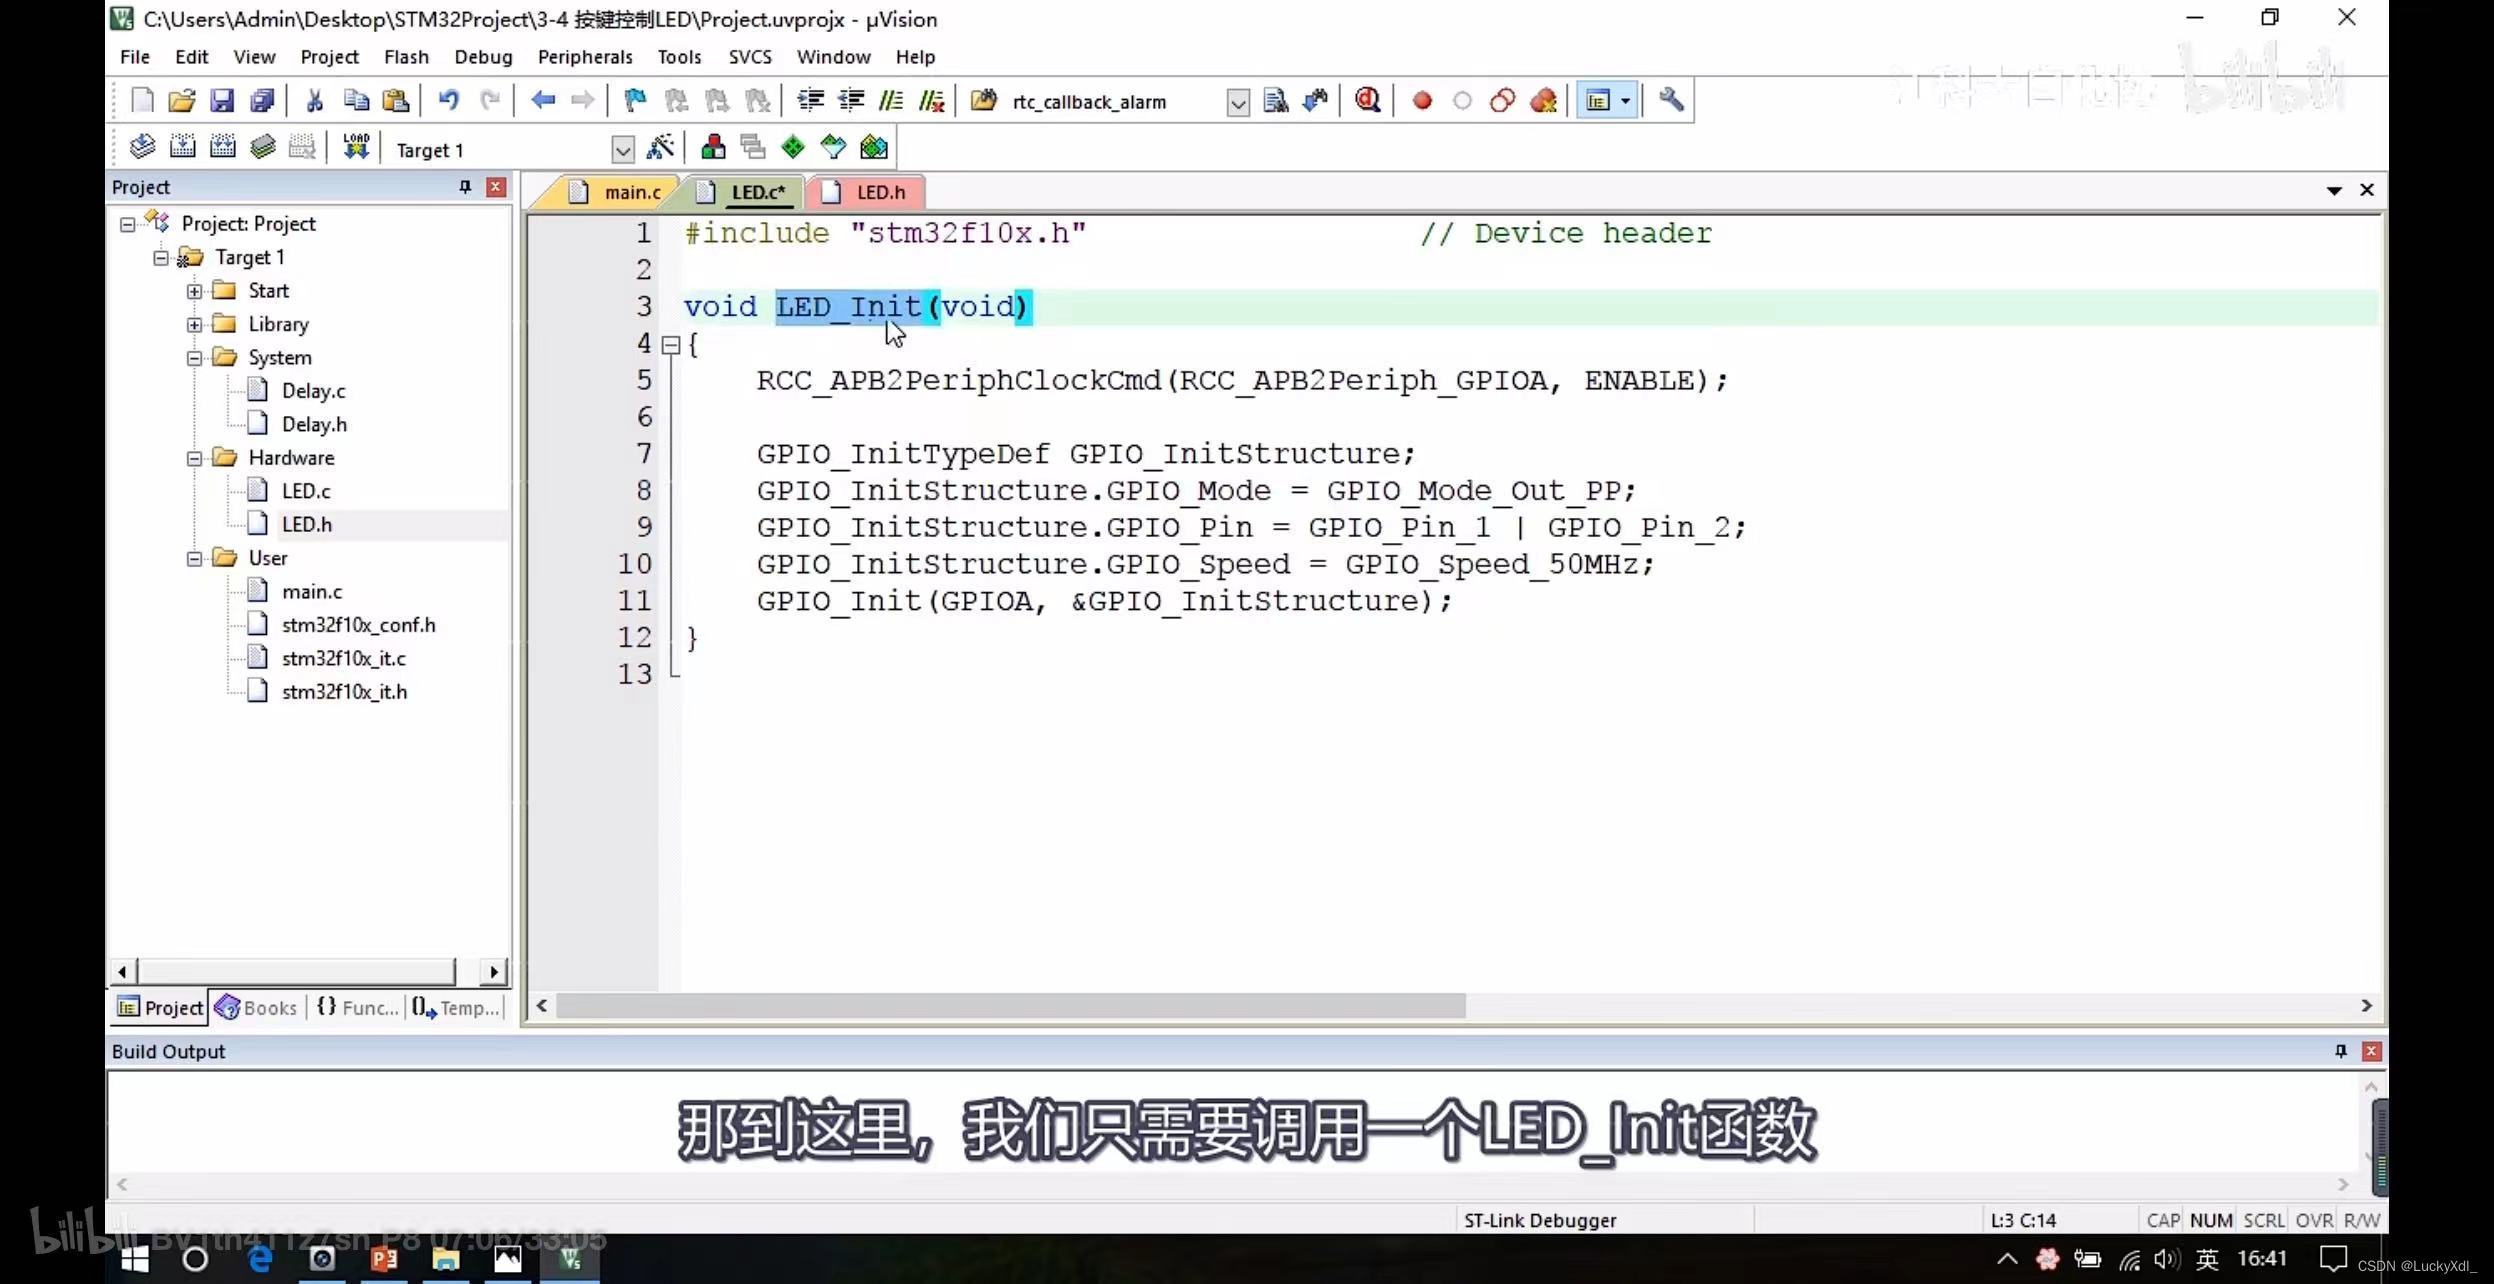Navigate forwards with the right arrow icon
Screen dimensions: 2494x1284
pos(582,100)
